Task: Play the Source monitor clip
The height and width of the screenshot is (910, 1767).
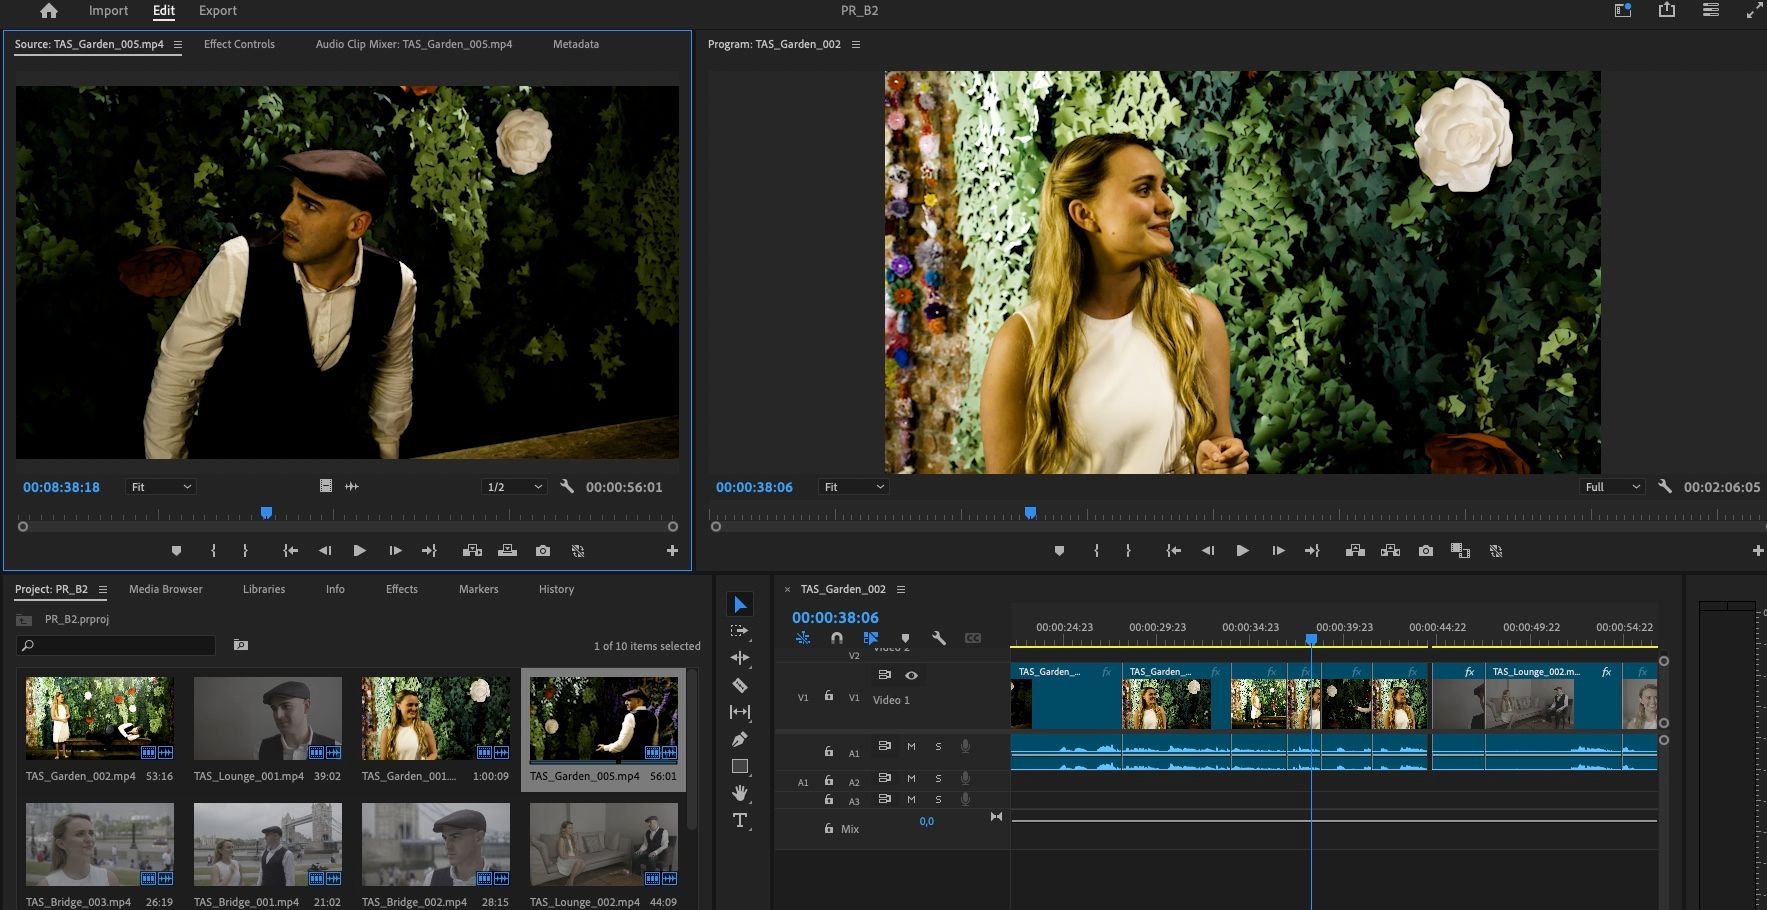Action: tap(359, 551)
